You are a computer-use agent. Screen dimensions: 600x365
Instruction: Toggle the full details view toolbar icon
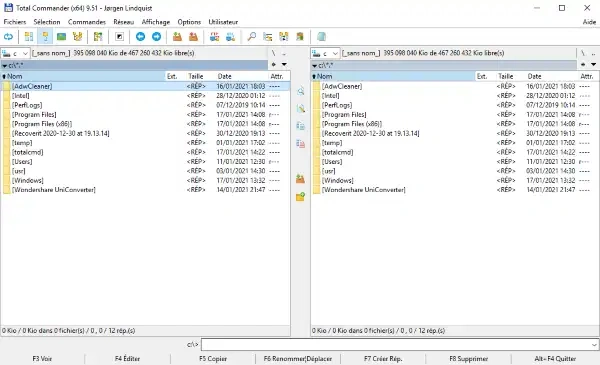[45, 37]
